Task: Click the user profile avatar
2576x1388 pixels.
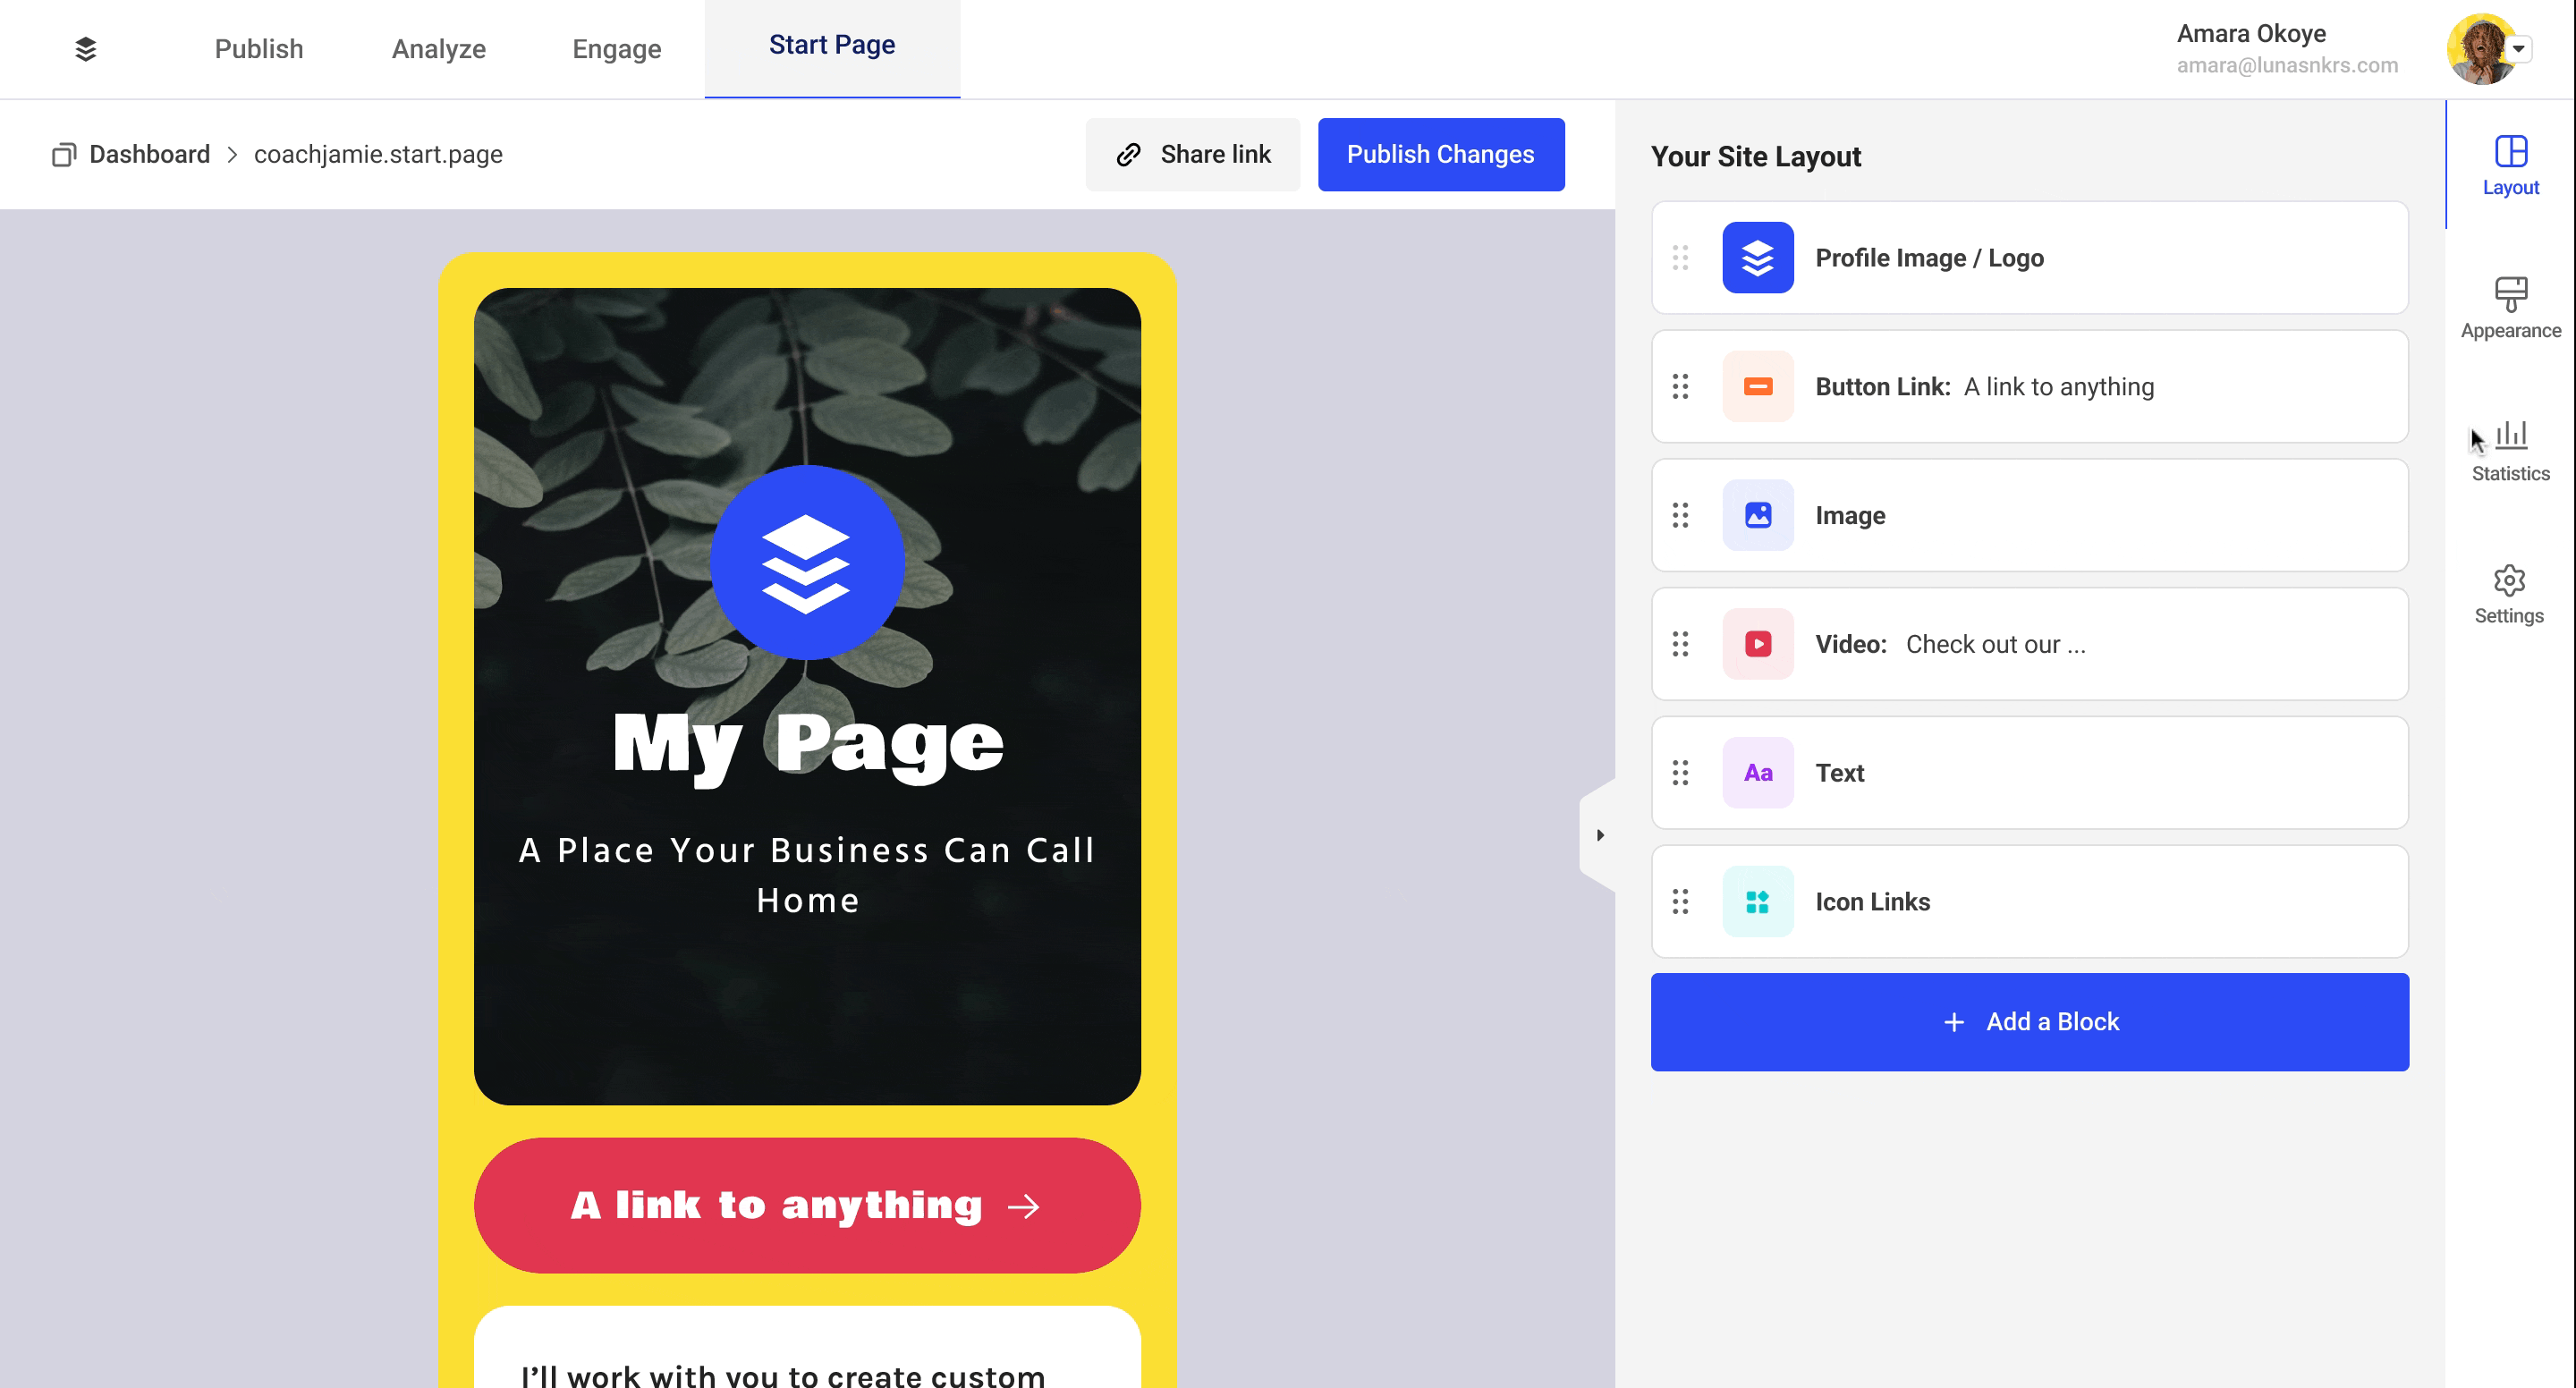Action: click(x=2480, y=48)
